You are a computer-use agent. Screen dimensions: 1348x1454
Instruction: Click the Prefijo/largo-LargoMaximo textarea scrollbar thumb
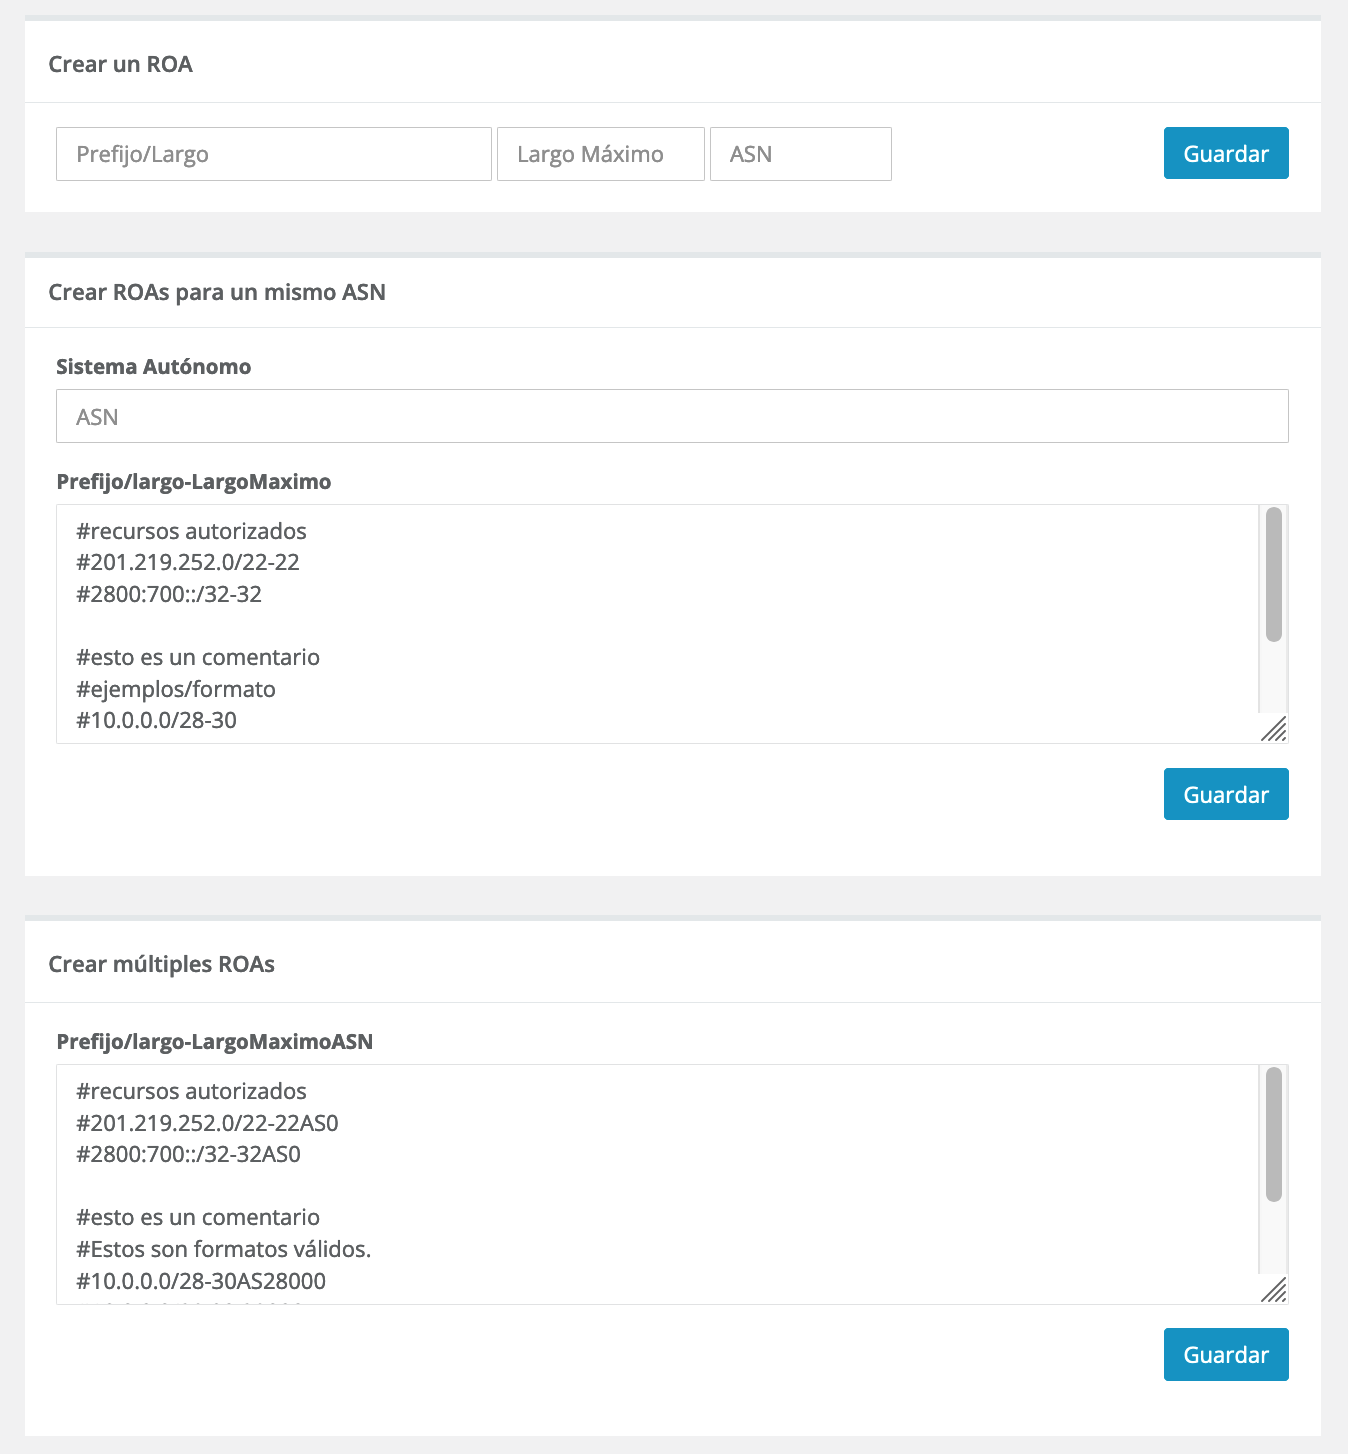(x=1273, y=574)
